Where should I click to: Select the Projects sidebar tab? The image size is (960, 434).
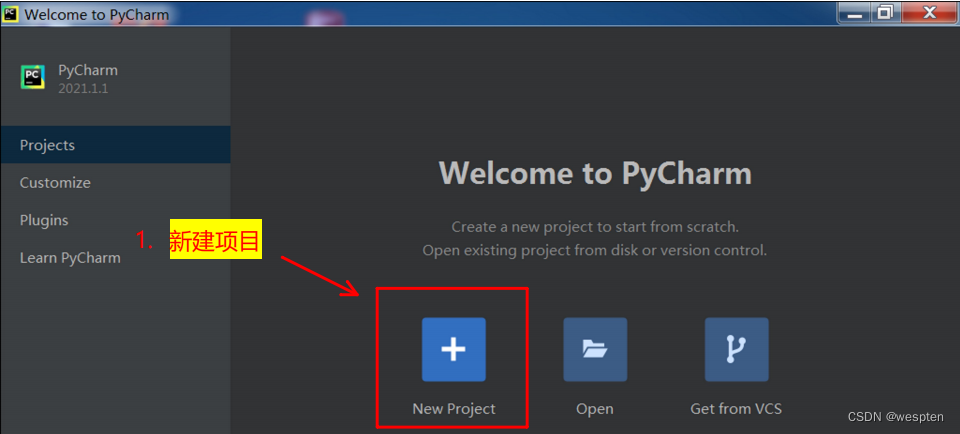click(116, 145)
